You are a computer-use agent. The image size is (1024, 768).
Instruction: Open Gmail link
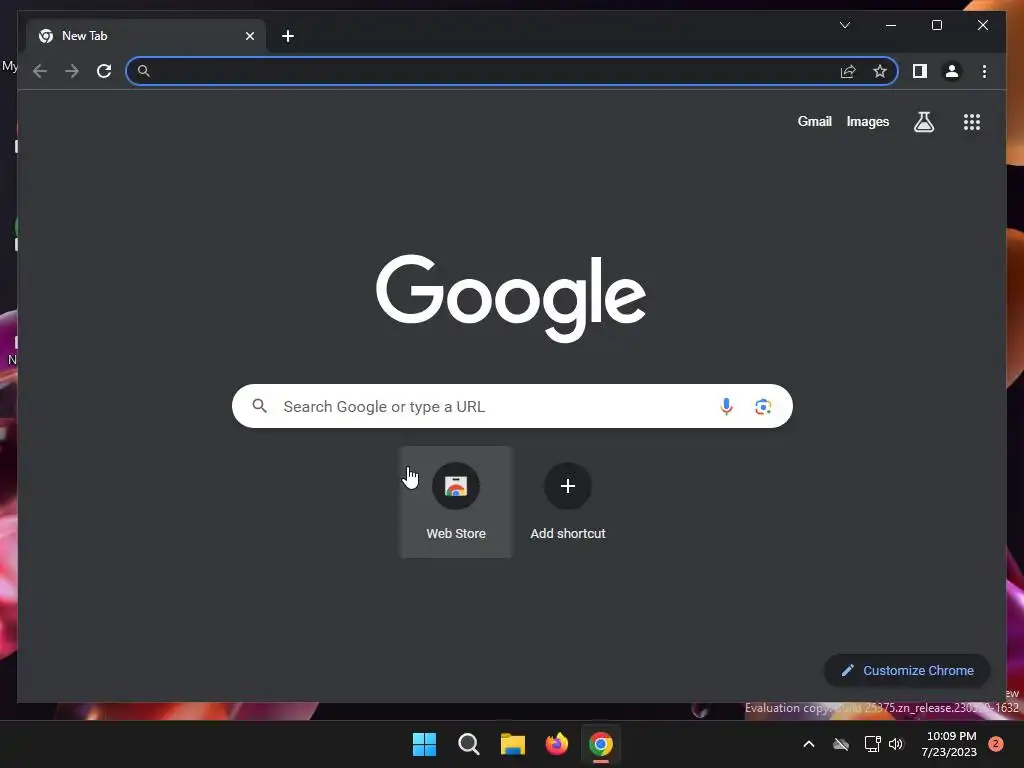click(x=814, y=121)
